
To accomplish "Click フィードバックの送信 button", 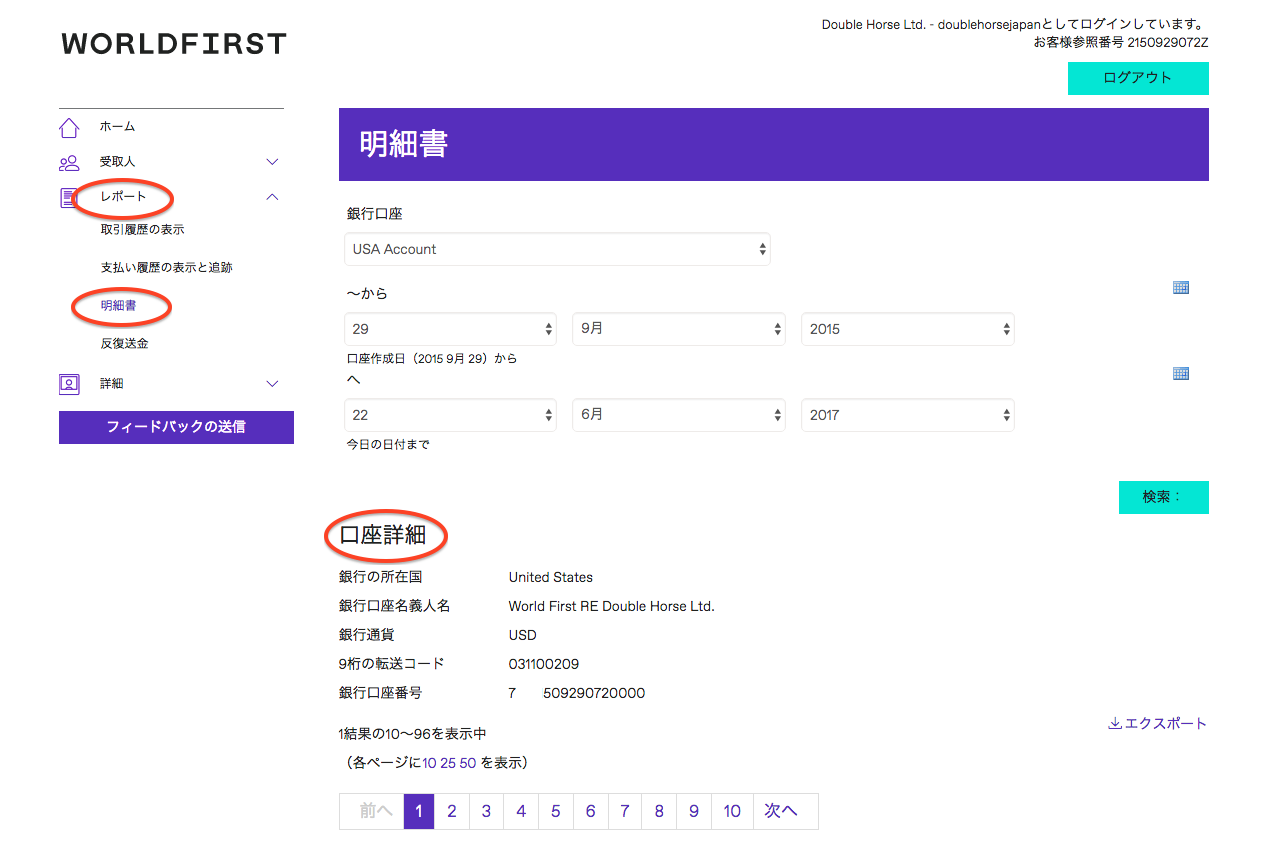I will 176,427.
